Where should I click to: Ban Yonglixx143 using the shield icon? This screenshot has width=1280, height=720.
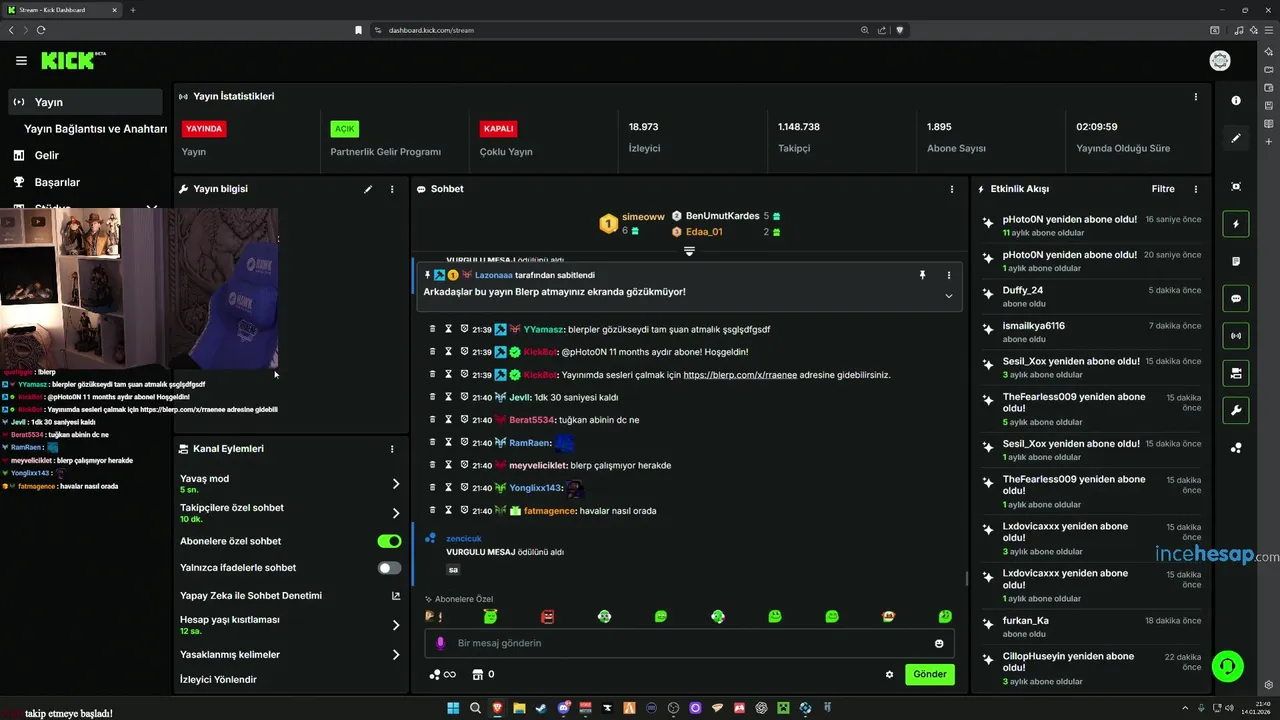tap(464, 488)
